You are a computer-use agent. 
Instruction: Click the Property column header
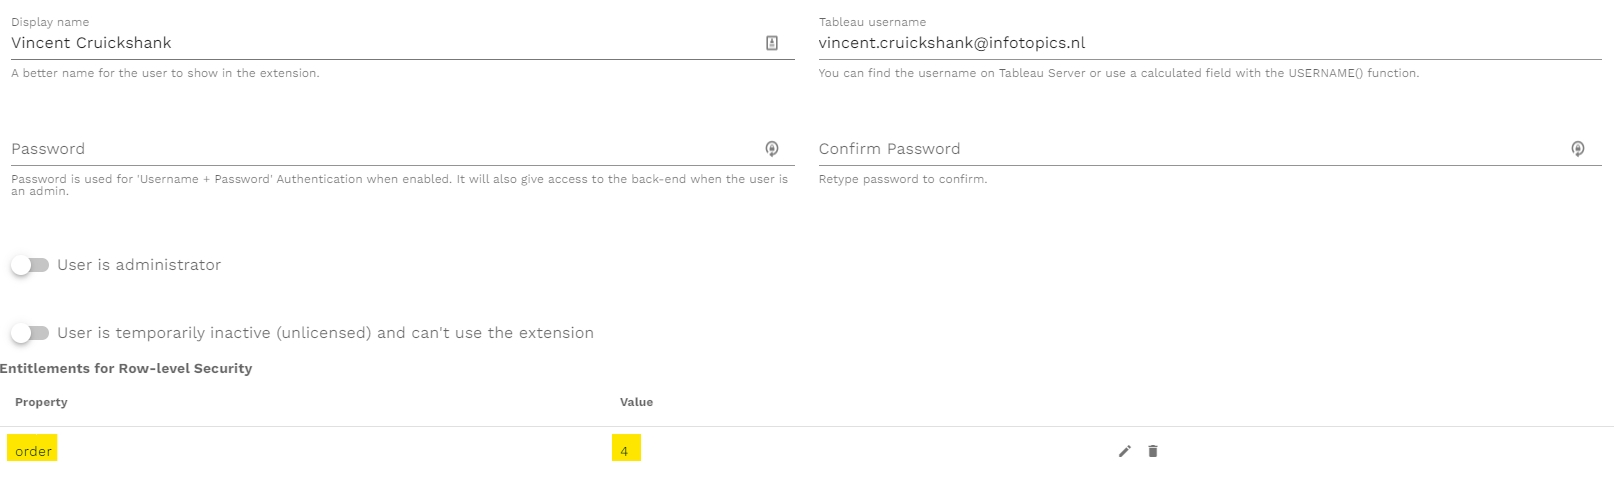41,402
